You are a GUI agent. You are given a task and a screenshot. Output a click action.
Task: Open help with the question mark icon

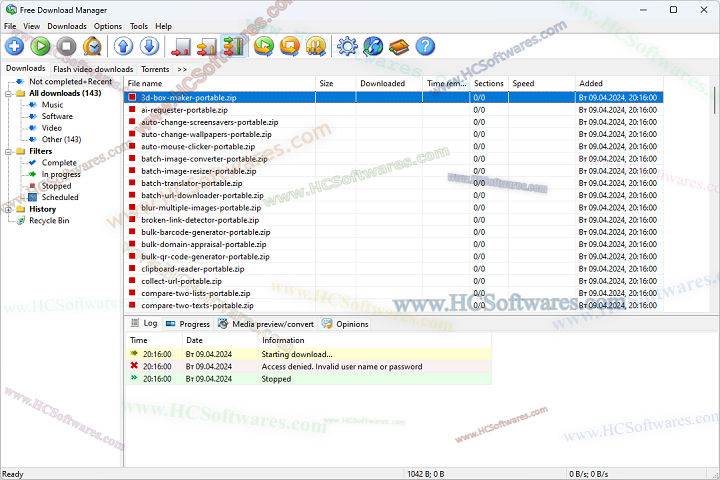click(x=425, y=46)
